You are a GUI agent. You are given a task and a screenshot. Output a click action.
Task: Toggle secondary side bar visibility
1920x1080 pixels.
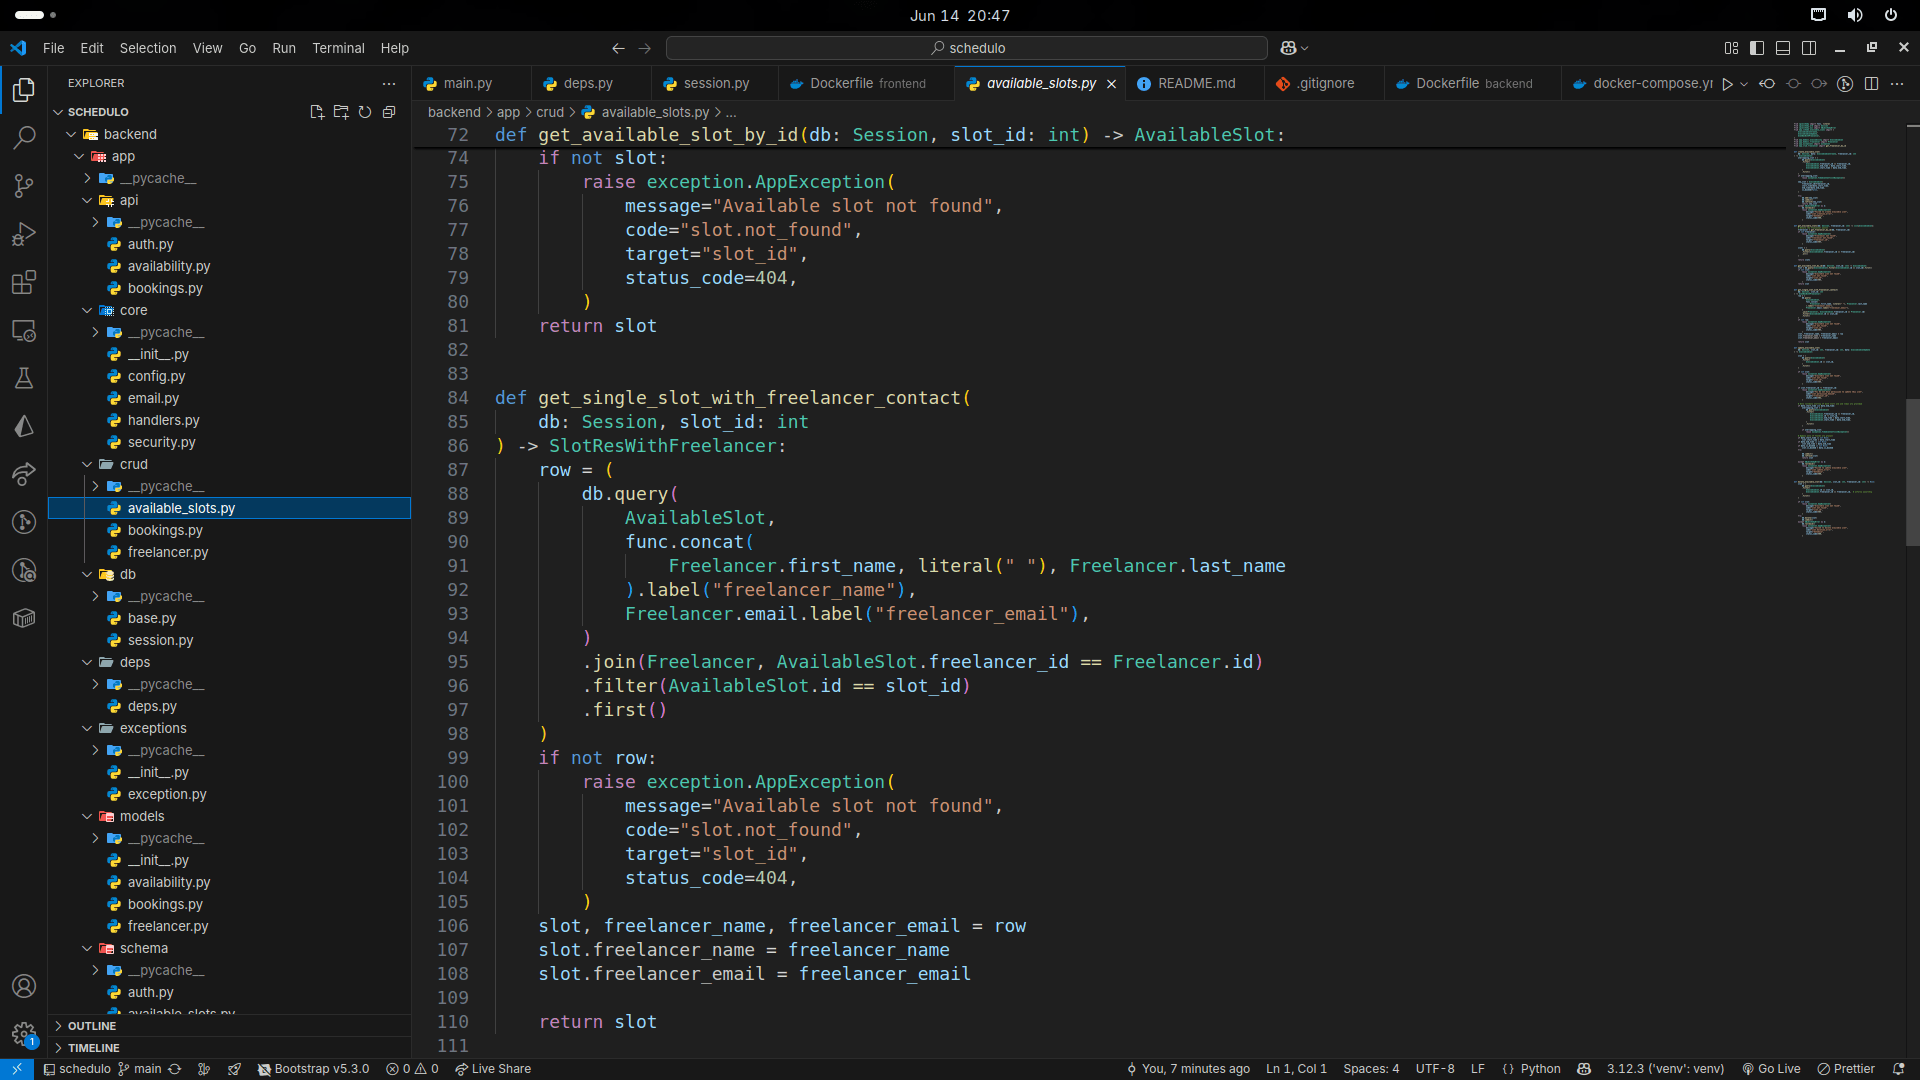(1809, 48)
